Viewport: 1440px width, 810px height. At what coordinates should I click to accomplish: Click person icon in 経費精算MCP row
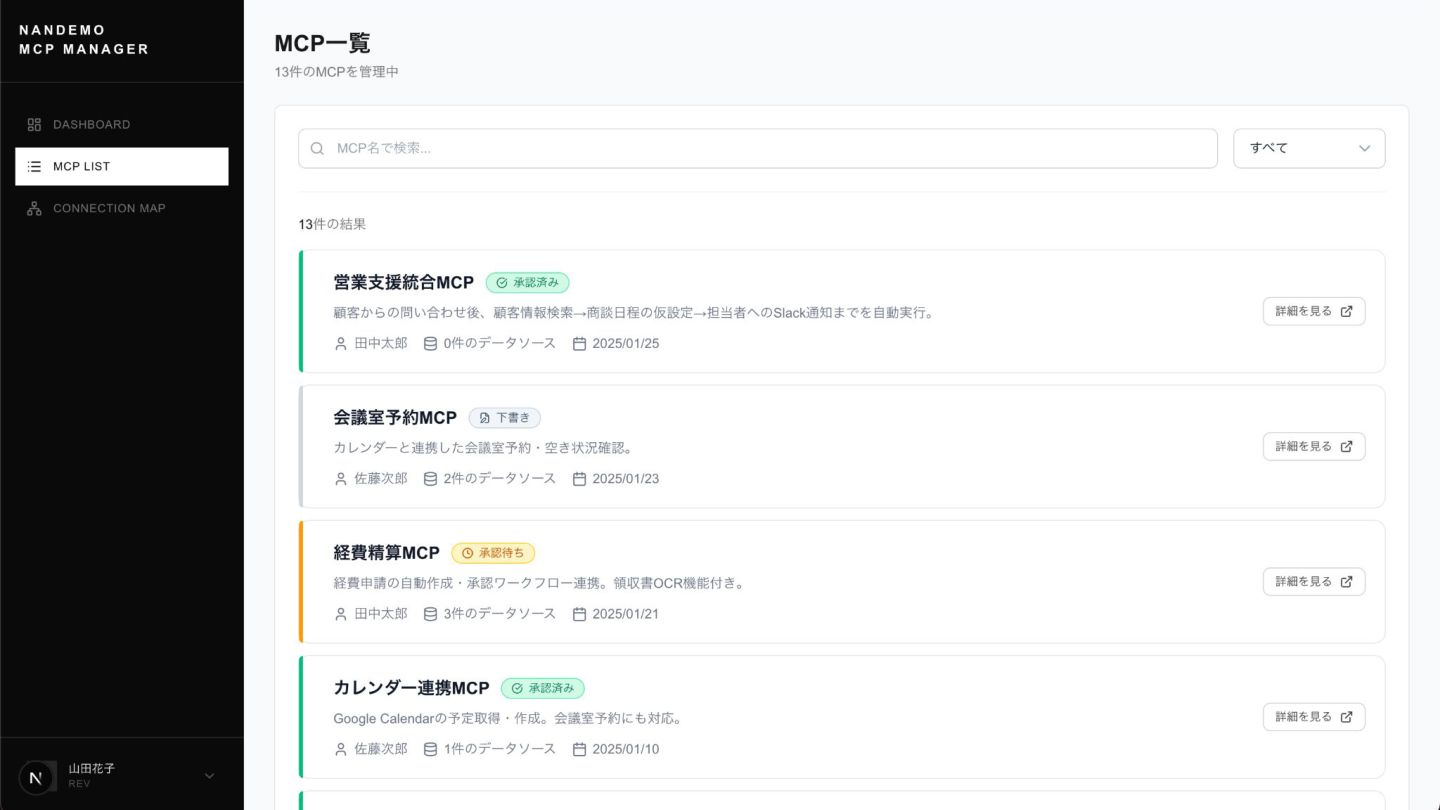click(340, 613)
